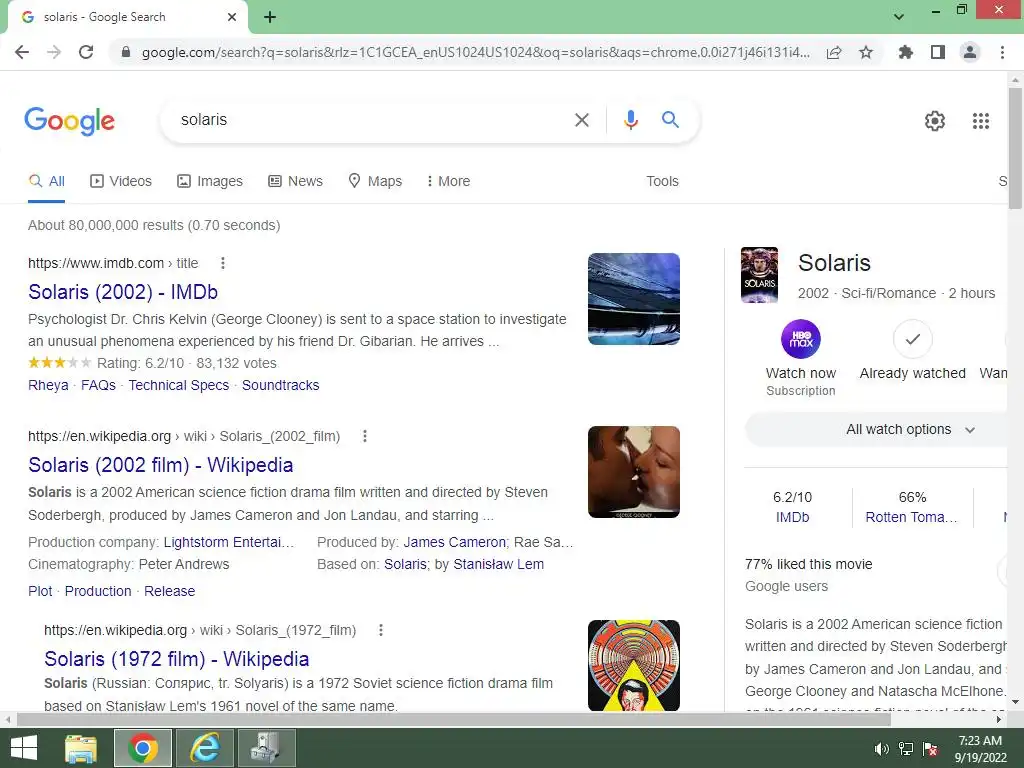Viewport: 1024px width, 768px height.
Task: Go to Google homepage via logo
Action: tap(69, 121)
